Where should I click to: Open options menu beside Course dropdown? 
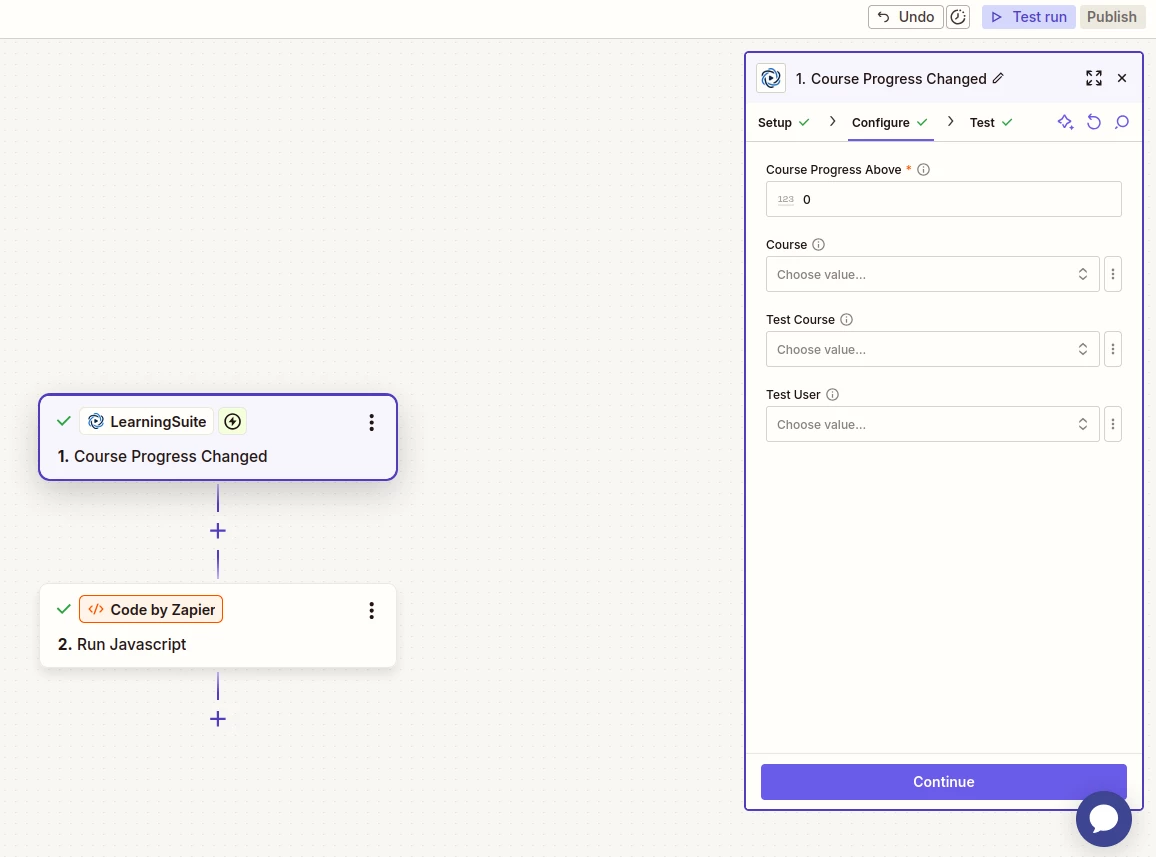tap(1113, 274)
